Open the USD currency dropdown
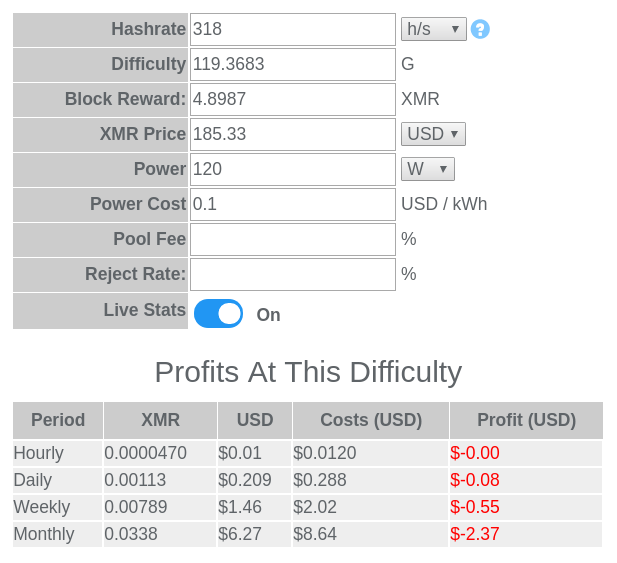This screenshot has height=563, width=617. coord(433,134)
